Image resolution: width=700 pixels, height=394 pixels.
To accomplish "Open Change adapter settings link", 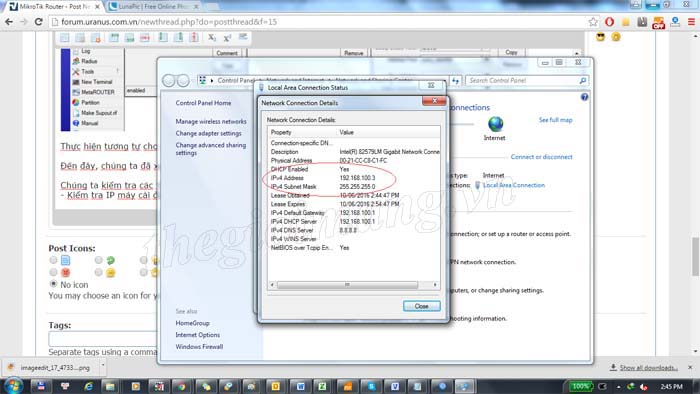I will [208, 133].
